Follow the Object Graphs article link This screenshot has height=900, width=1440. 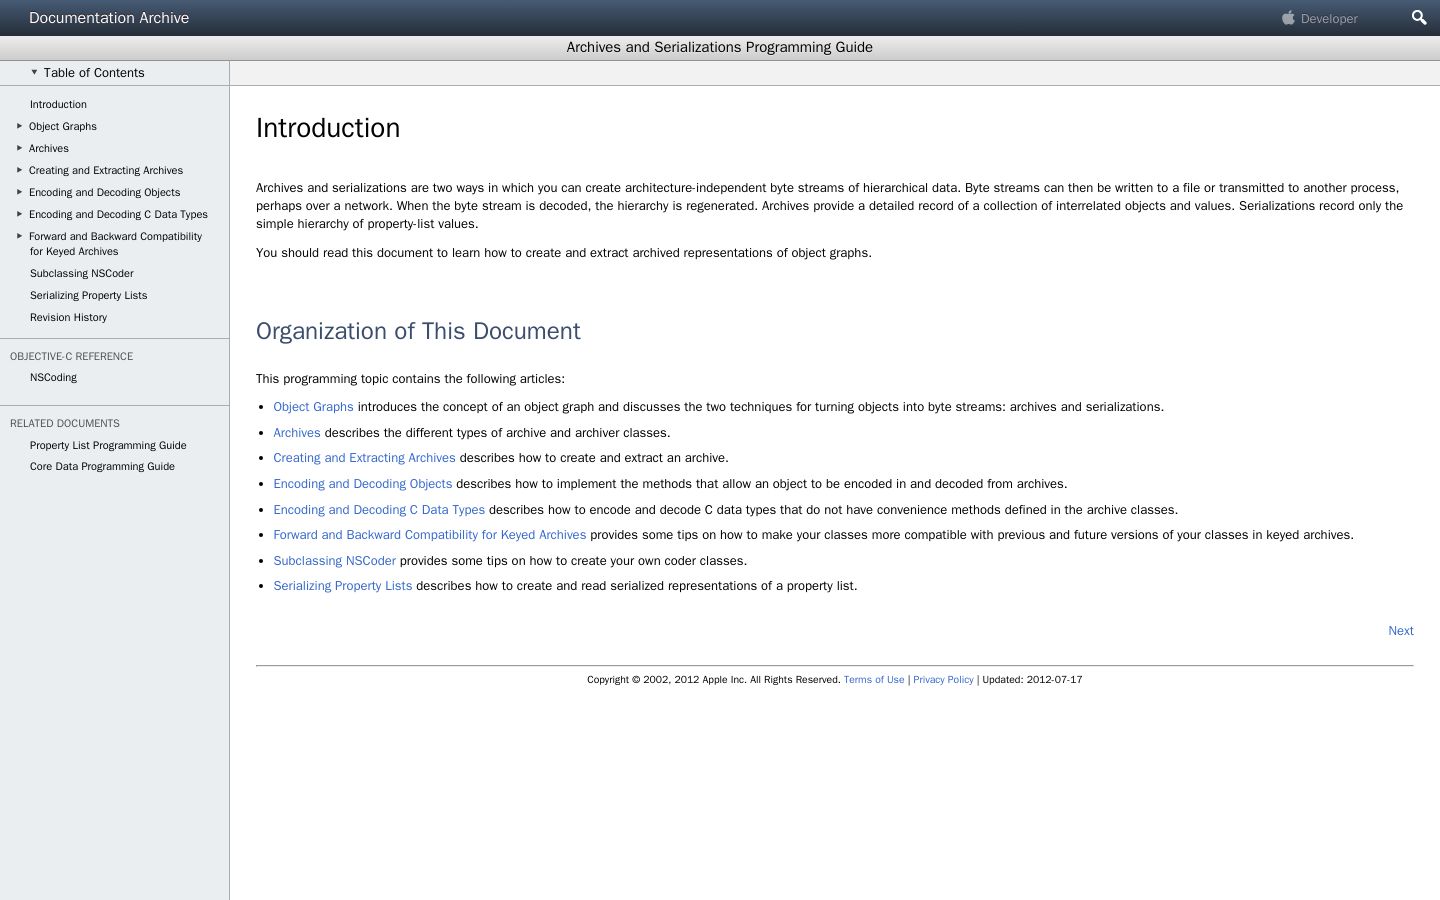click(x=313, y=407)
